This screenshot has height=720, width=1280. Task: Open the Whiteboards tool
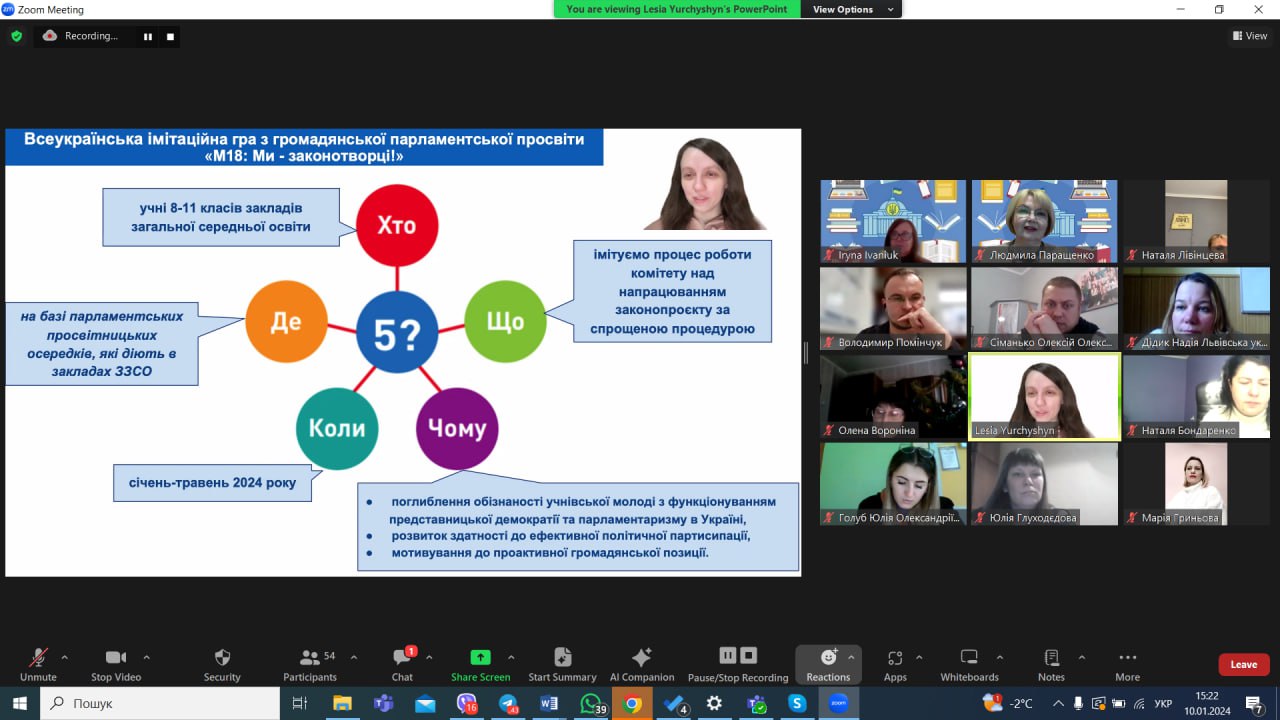pyautogui.click(x=969, y=664)
